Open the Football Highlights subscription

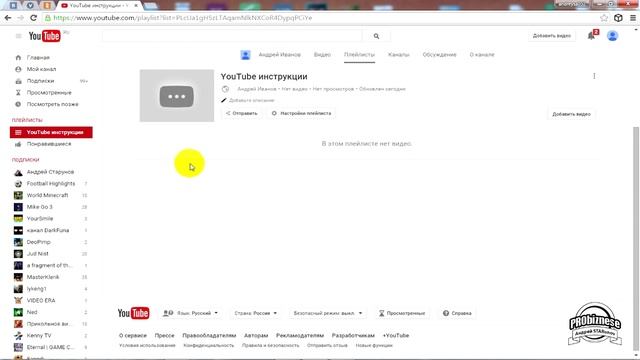pyautogui.click(x=51, y=184)
